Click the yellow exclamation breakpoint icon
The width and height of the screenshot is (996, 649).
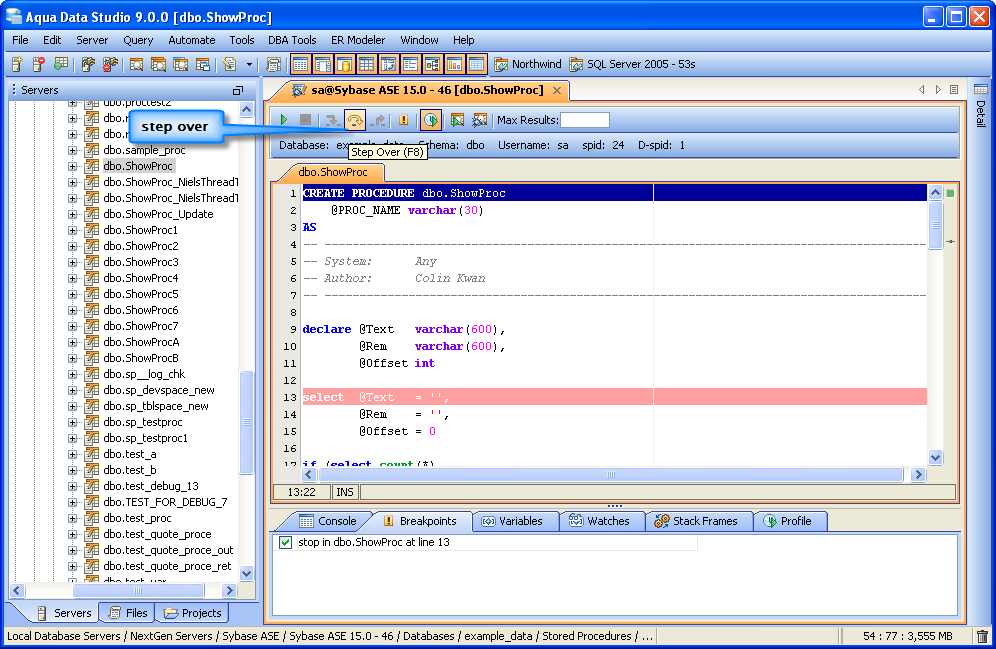[x=403, y=119]
